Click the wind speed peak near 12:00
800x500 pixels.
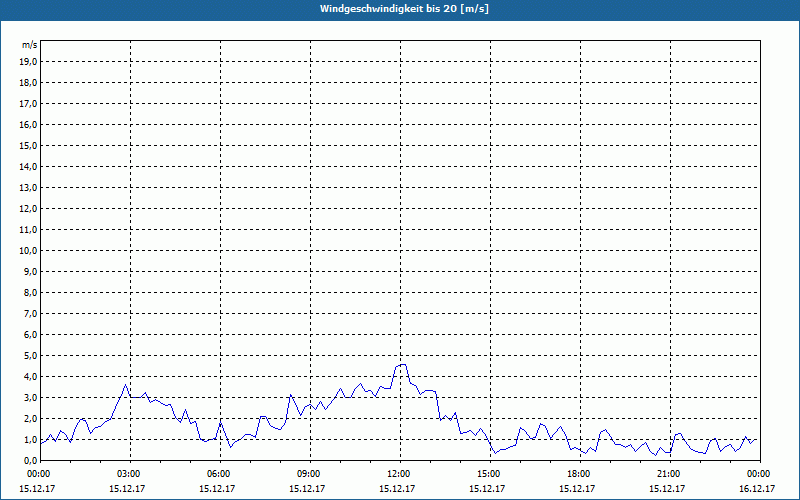(x=403, y=364)
